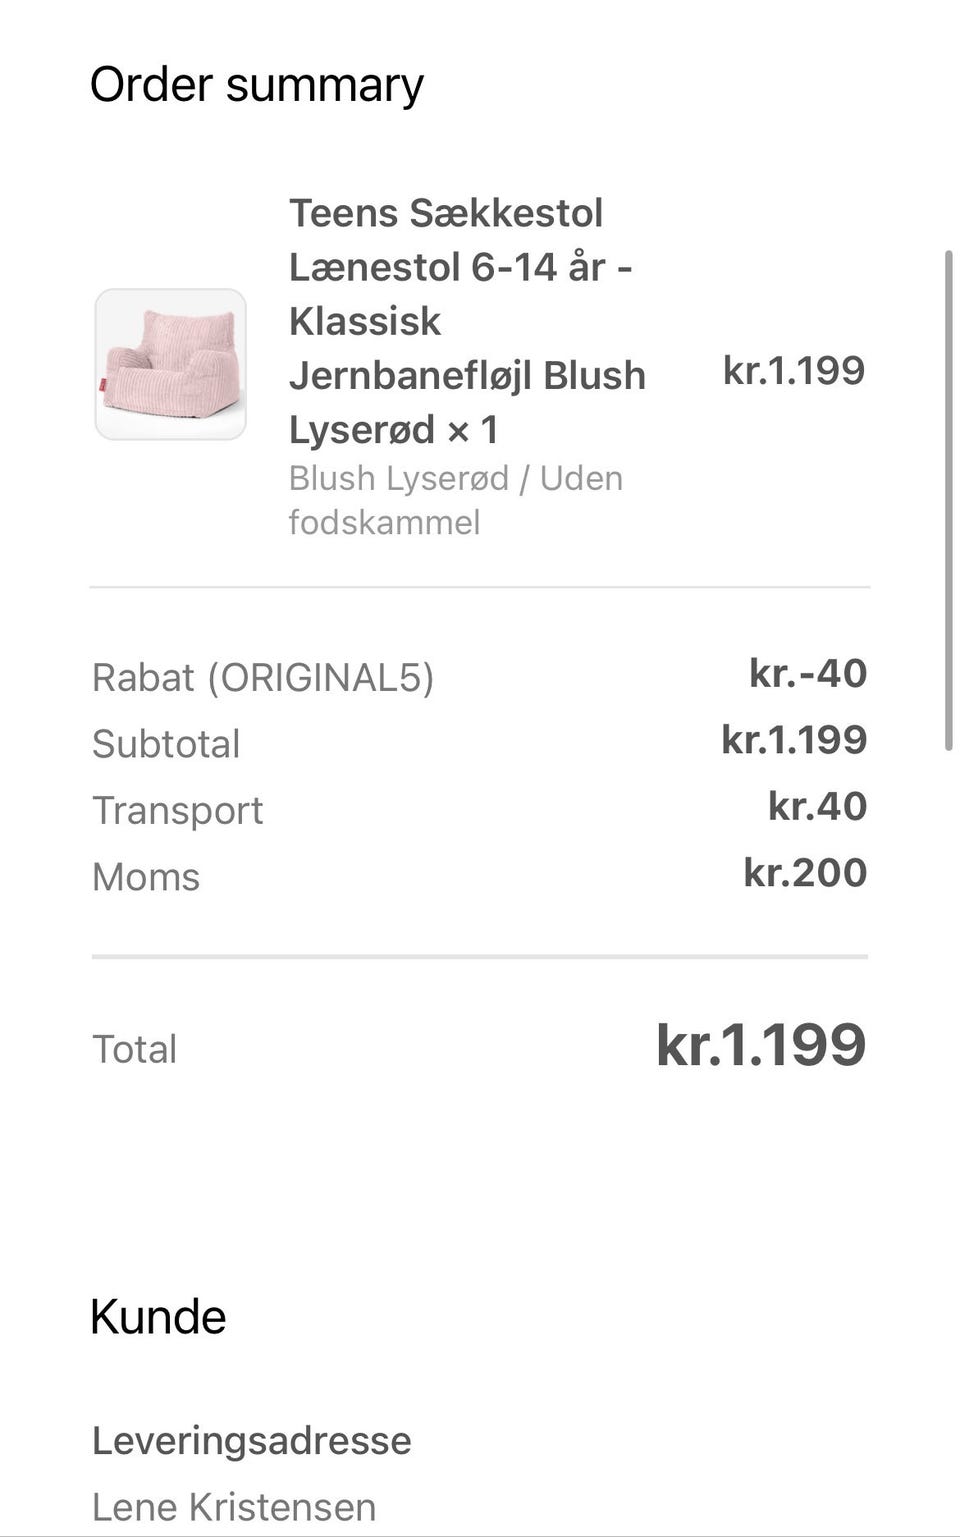Click the Subtotal amount value
Viewport: 960px width, 1537px height.
point(794,740)
